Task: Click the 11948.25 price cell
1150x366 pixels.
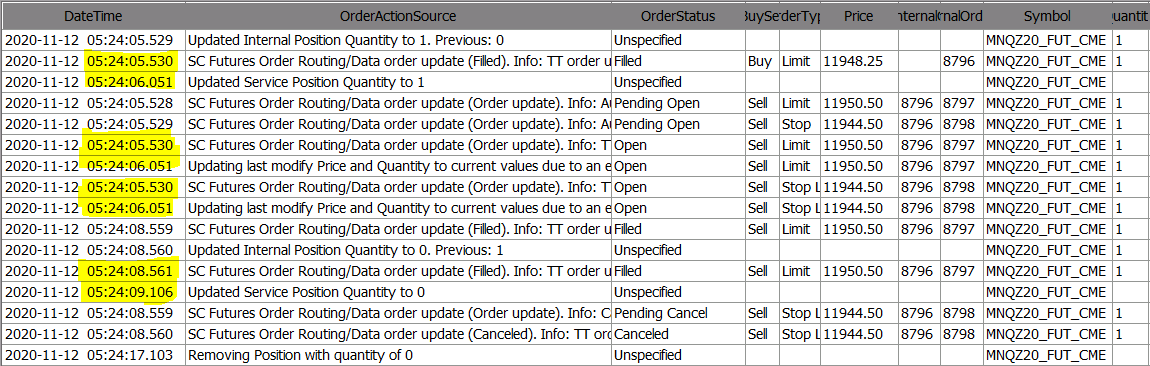Action: tap(851, 61)
